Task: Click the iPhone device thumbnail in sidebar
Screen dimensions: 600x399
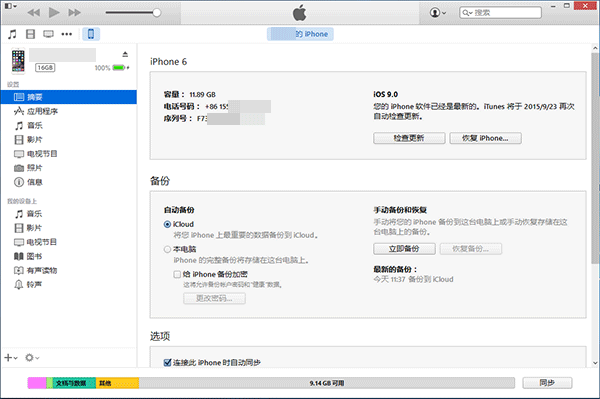Action: pos(18,60)
